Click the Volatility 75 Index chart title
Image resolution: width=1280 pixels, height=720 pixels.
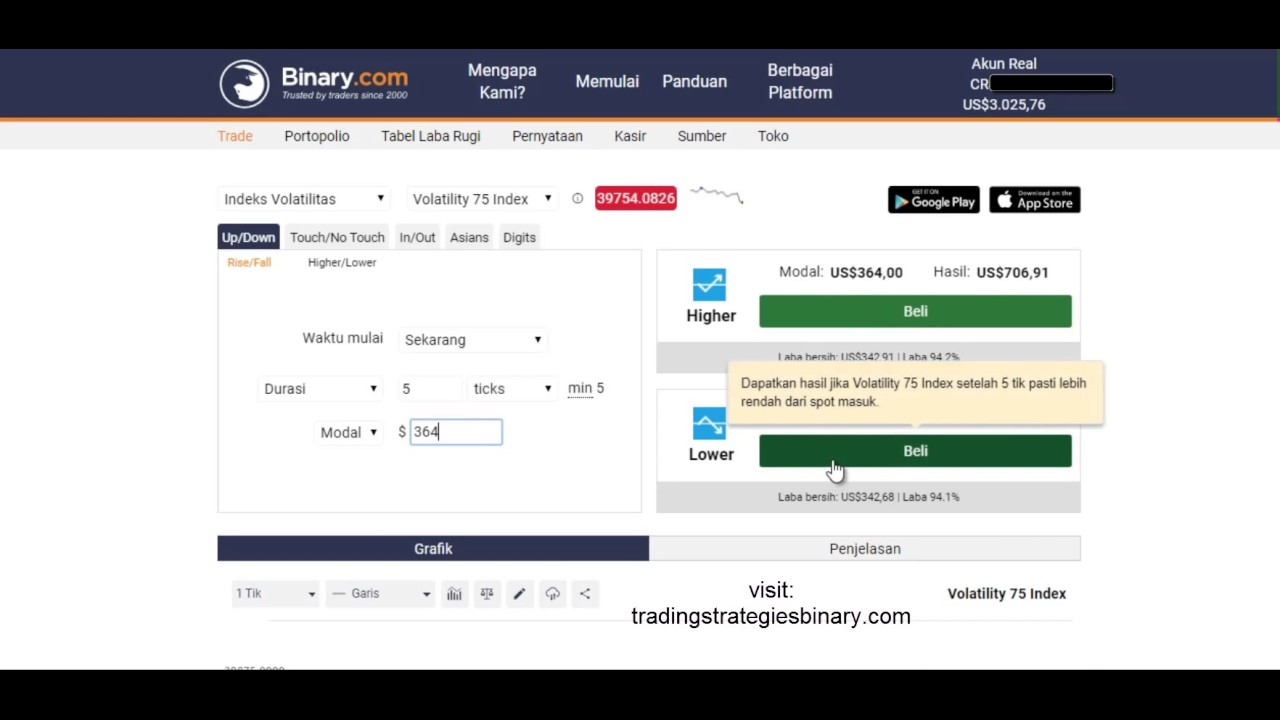1007,594
